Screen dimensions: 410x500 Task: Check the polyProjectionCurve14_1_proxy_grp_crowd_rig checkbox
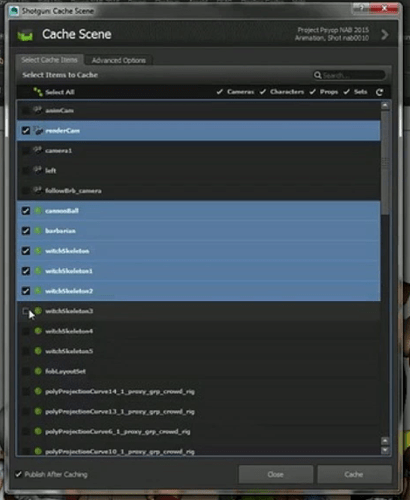tap(26, 391)
